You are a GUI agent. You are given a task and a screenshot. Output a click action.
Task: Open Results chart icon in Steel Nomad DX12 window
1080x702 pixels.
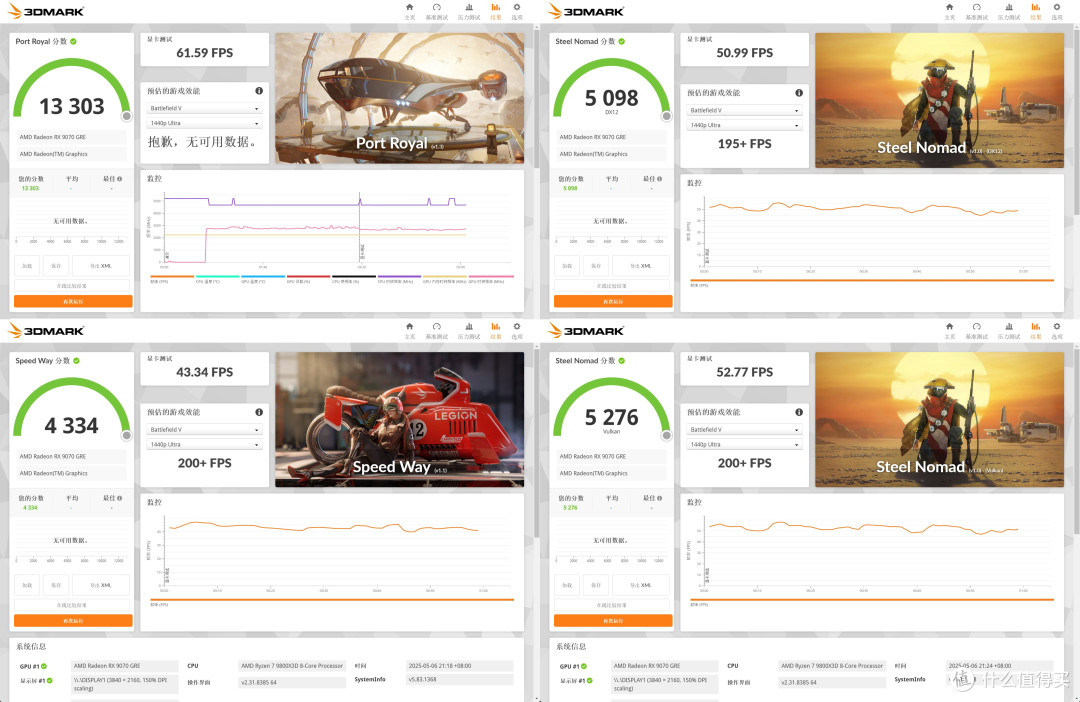point(1036,8)
